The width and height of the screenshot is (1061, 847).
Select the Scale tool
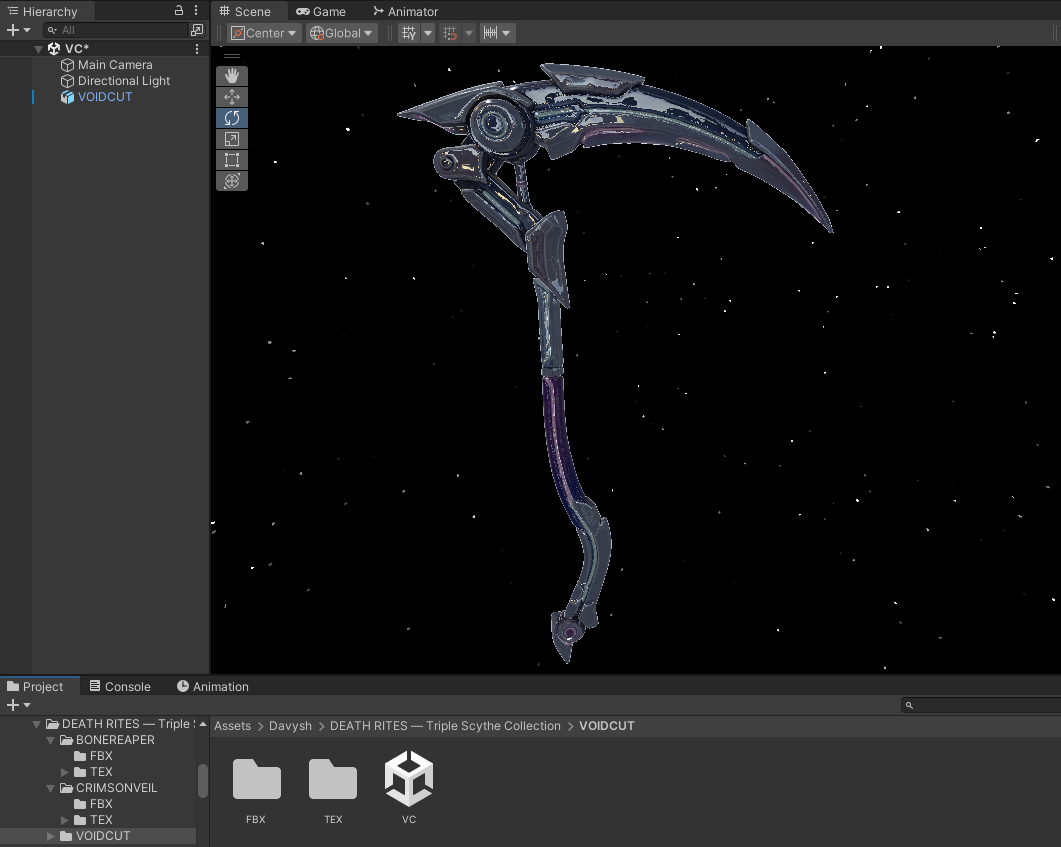click(x=231, y=139)
